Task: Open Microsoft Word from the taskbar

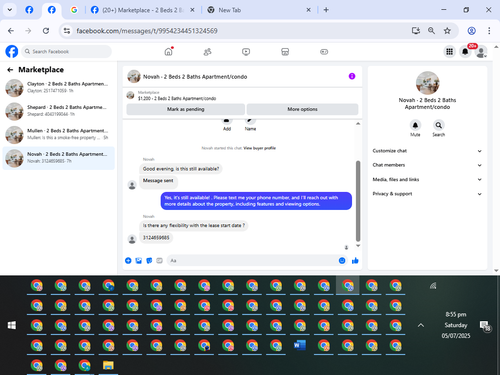Action: pos(300,346)
